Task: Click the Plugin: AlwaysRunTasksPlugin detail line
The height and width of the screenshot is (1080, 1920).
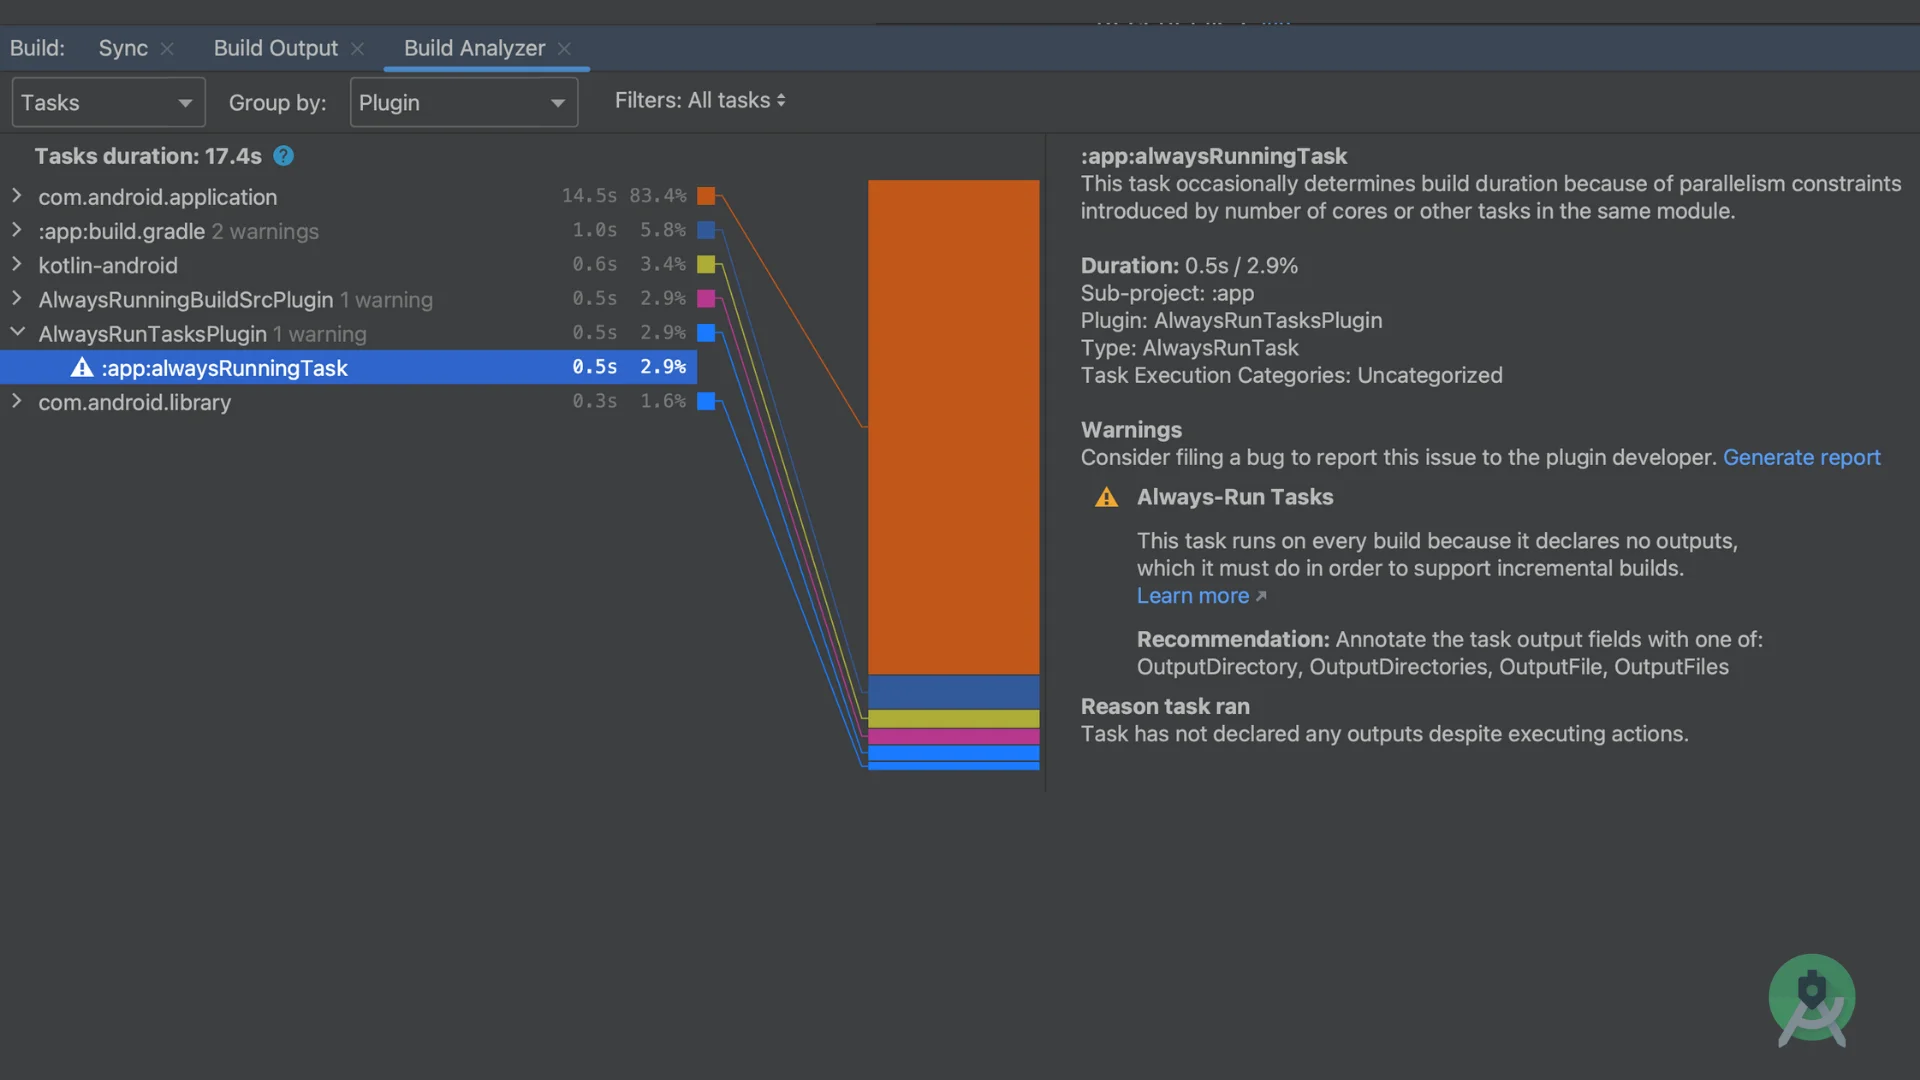Action: point(1231,321)
